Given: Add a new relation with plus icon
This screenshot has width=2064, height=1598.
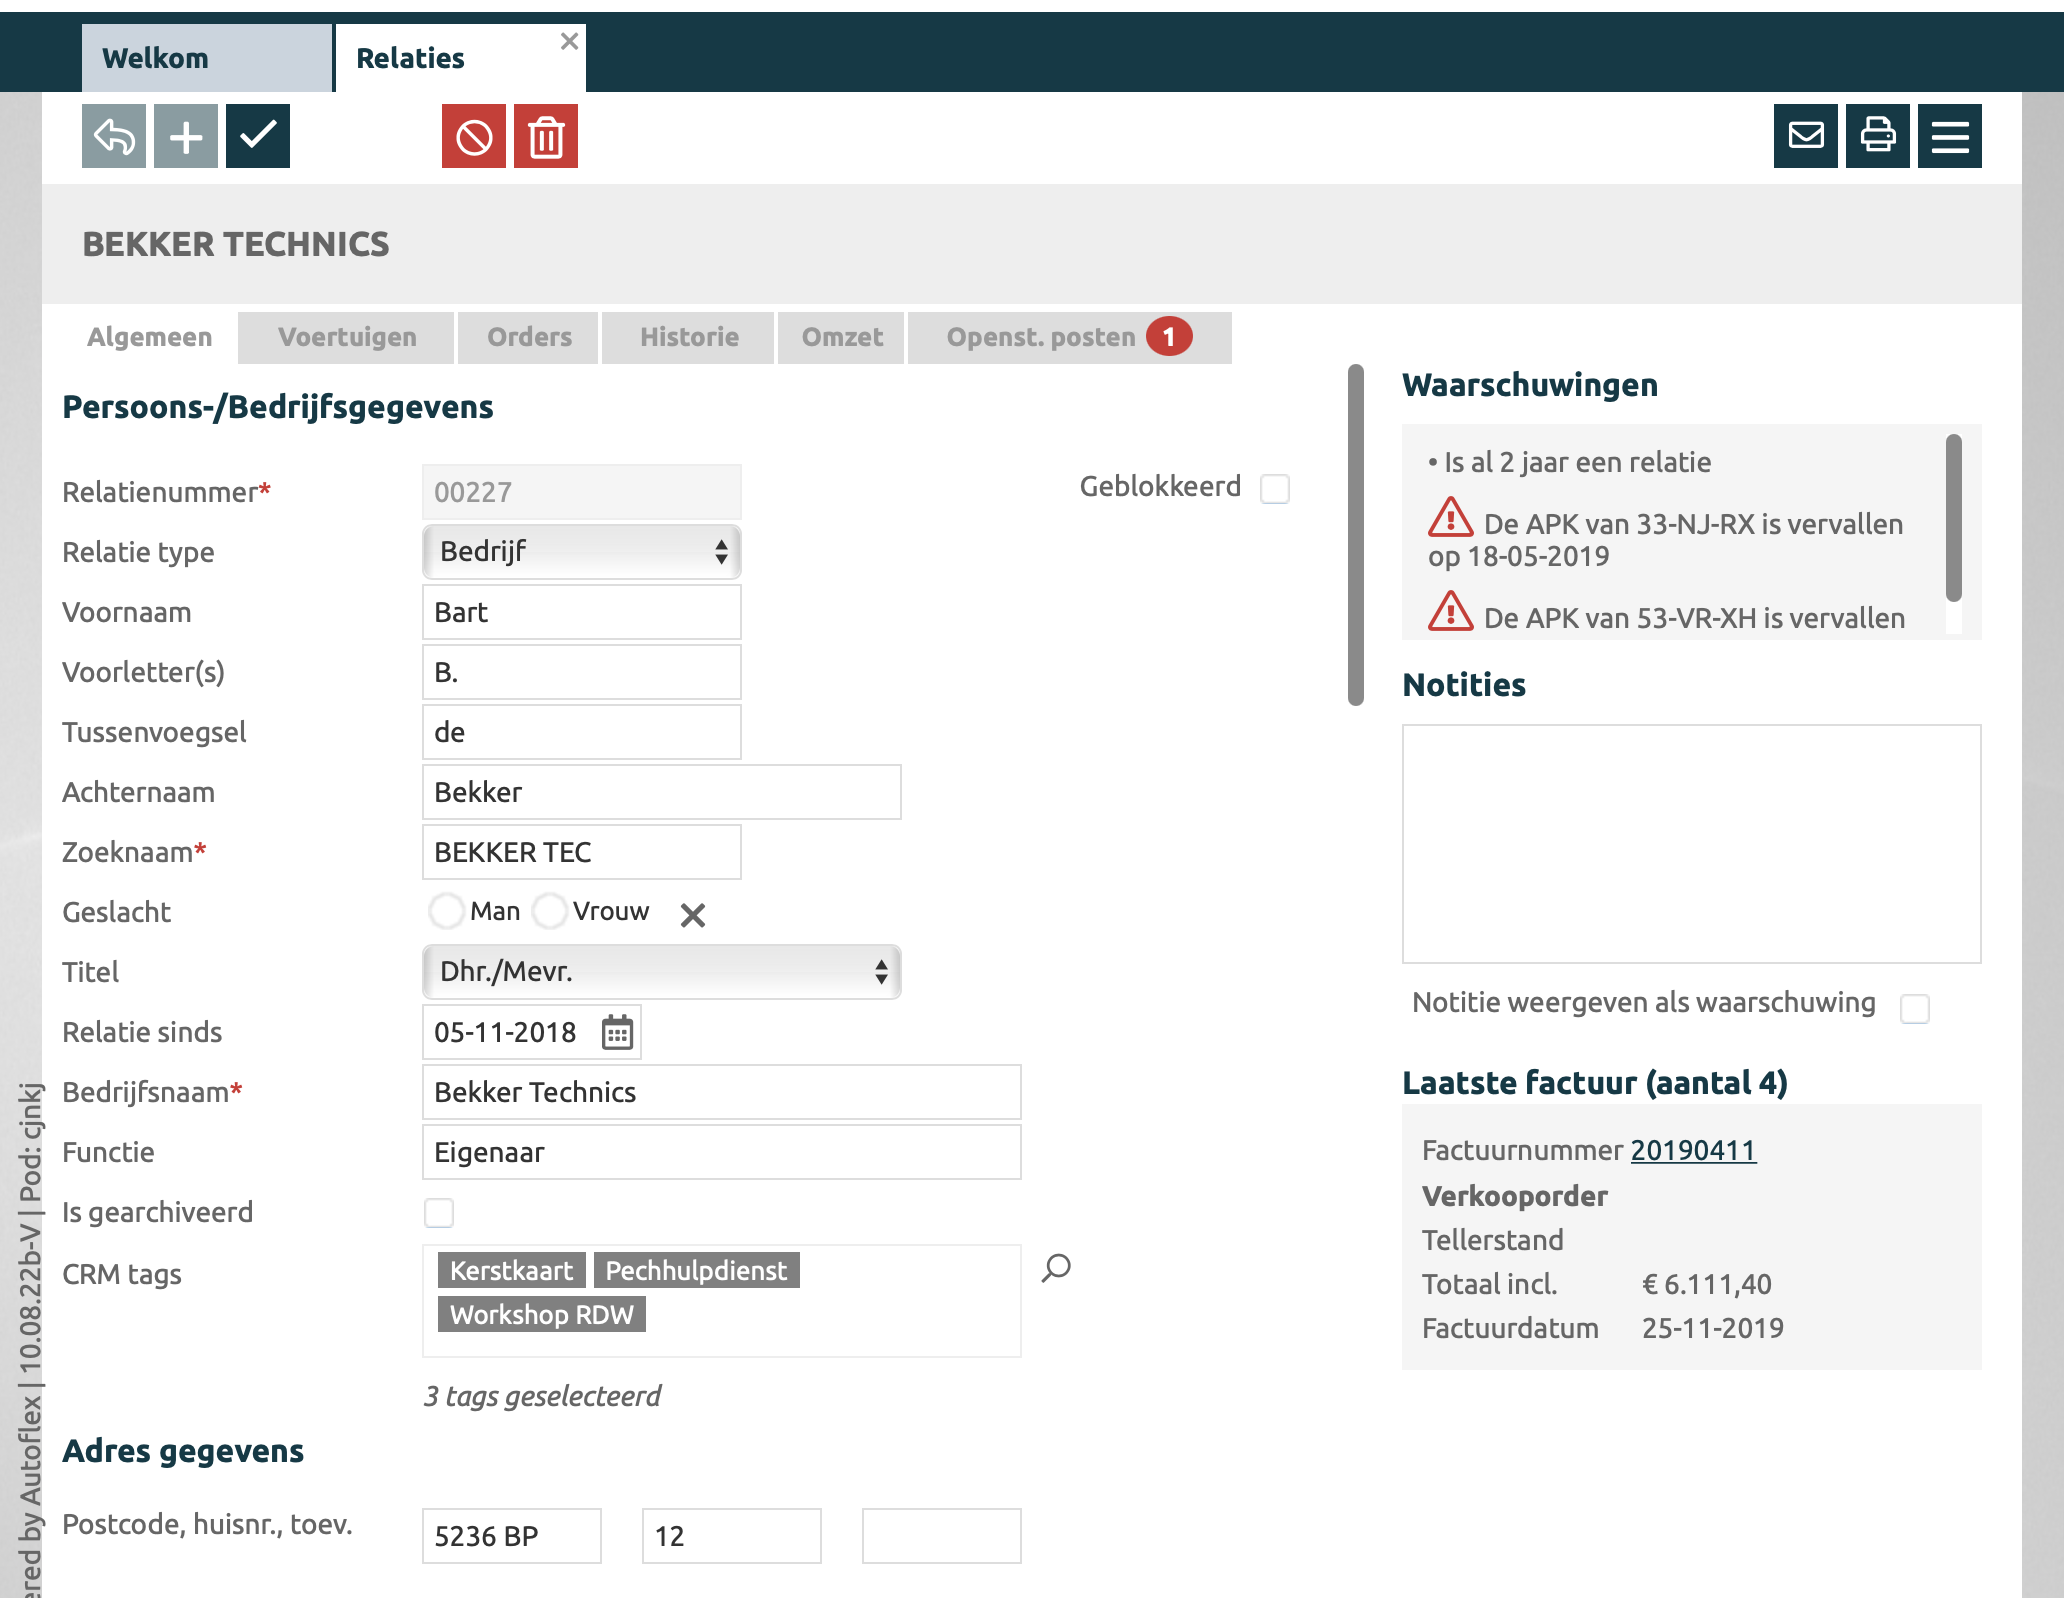Looking at the screenshot, I should (186, 136).
